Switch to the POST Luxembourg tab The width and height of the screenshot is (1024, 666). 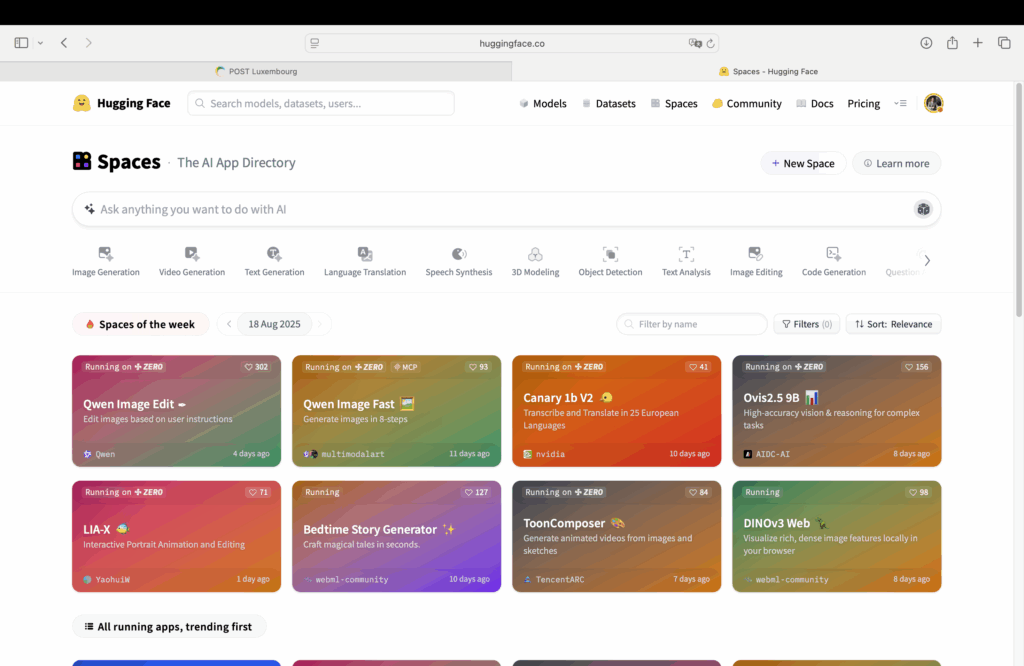tap(256, 71)
